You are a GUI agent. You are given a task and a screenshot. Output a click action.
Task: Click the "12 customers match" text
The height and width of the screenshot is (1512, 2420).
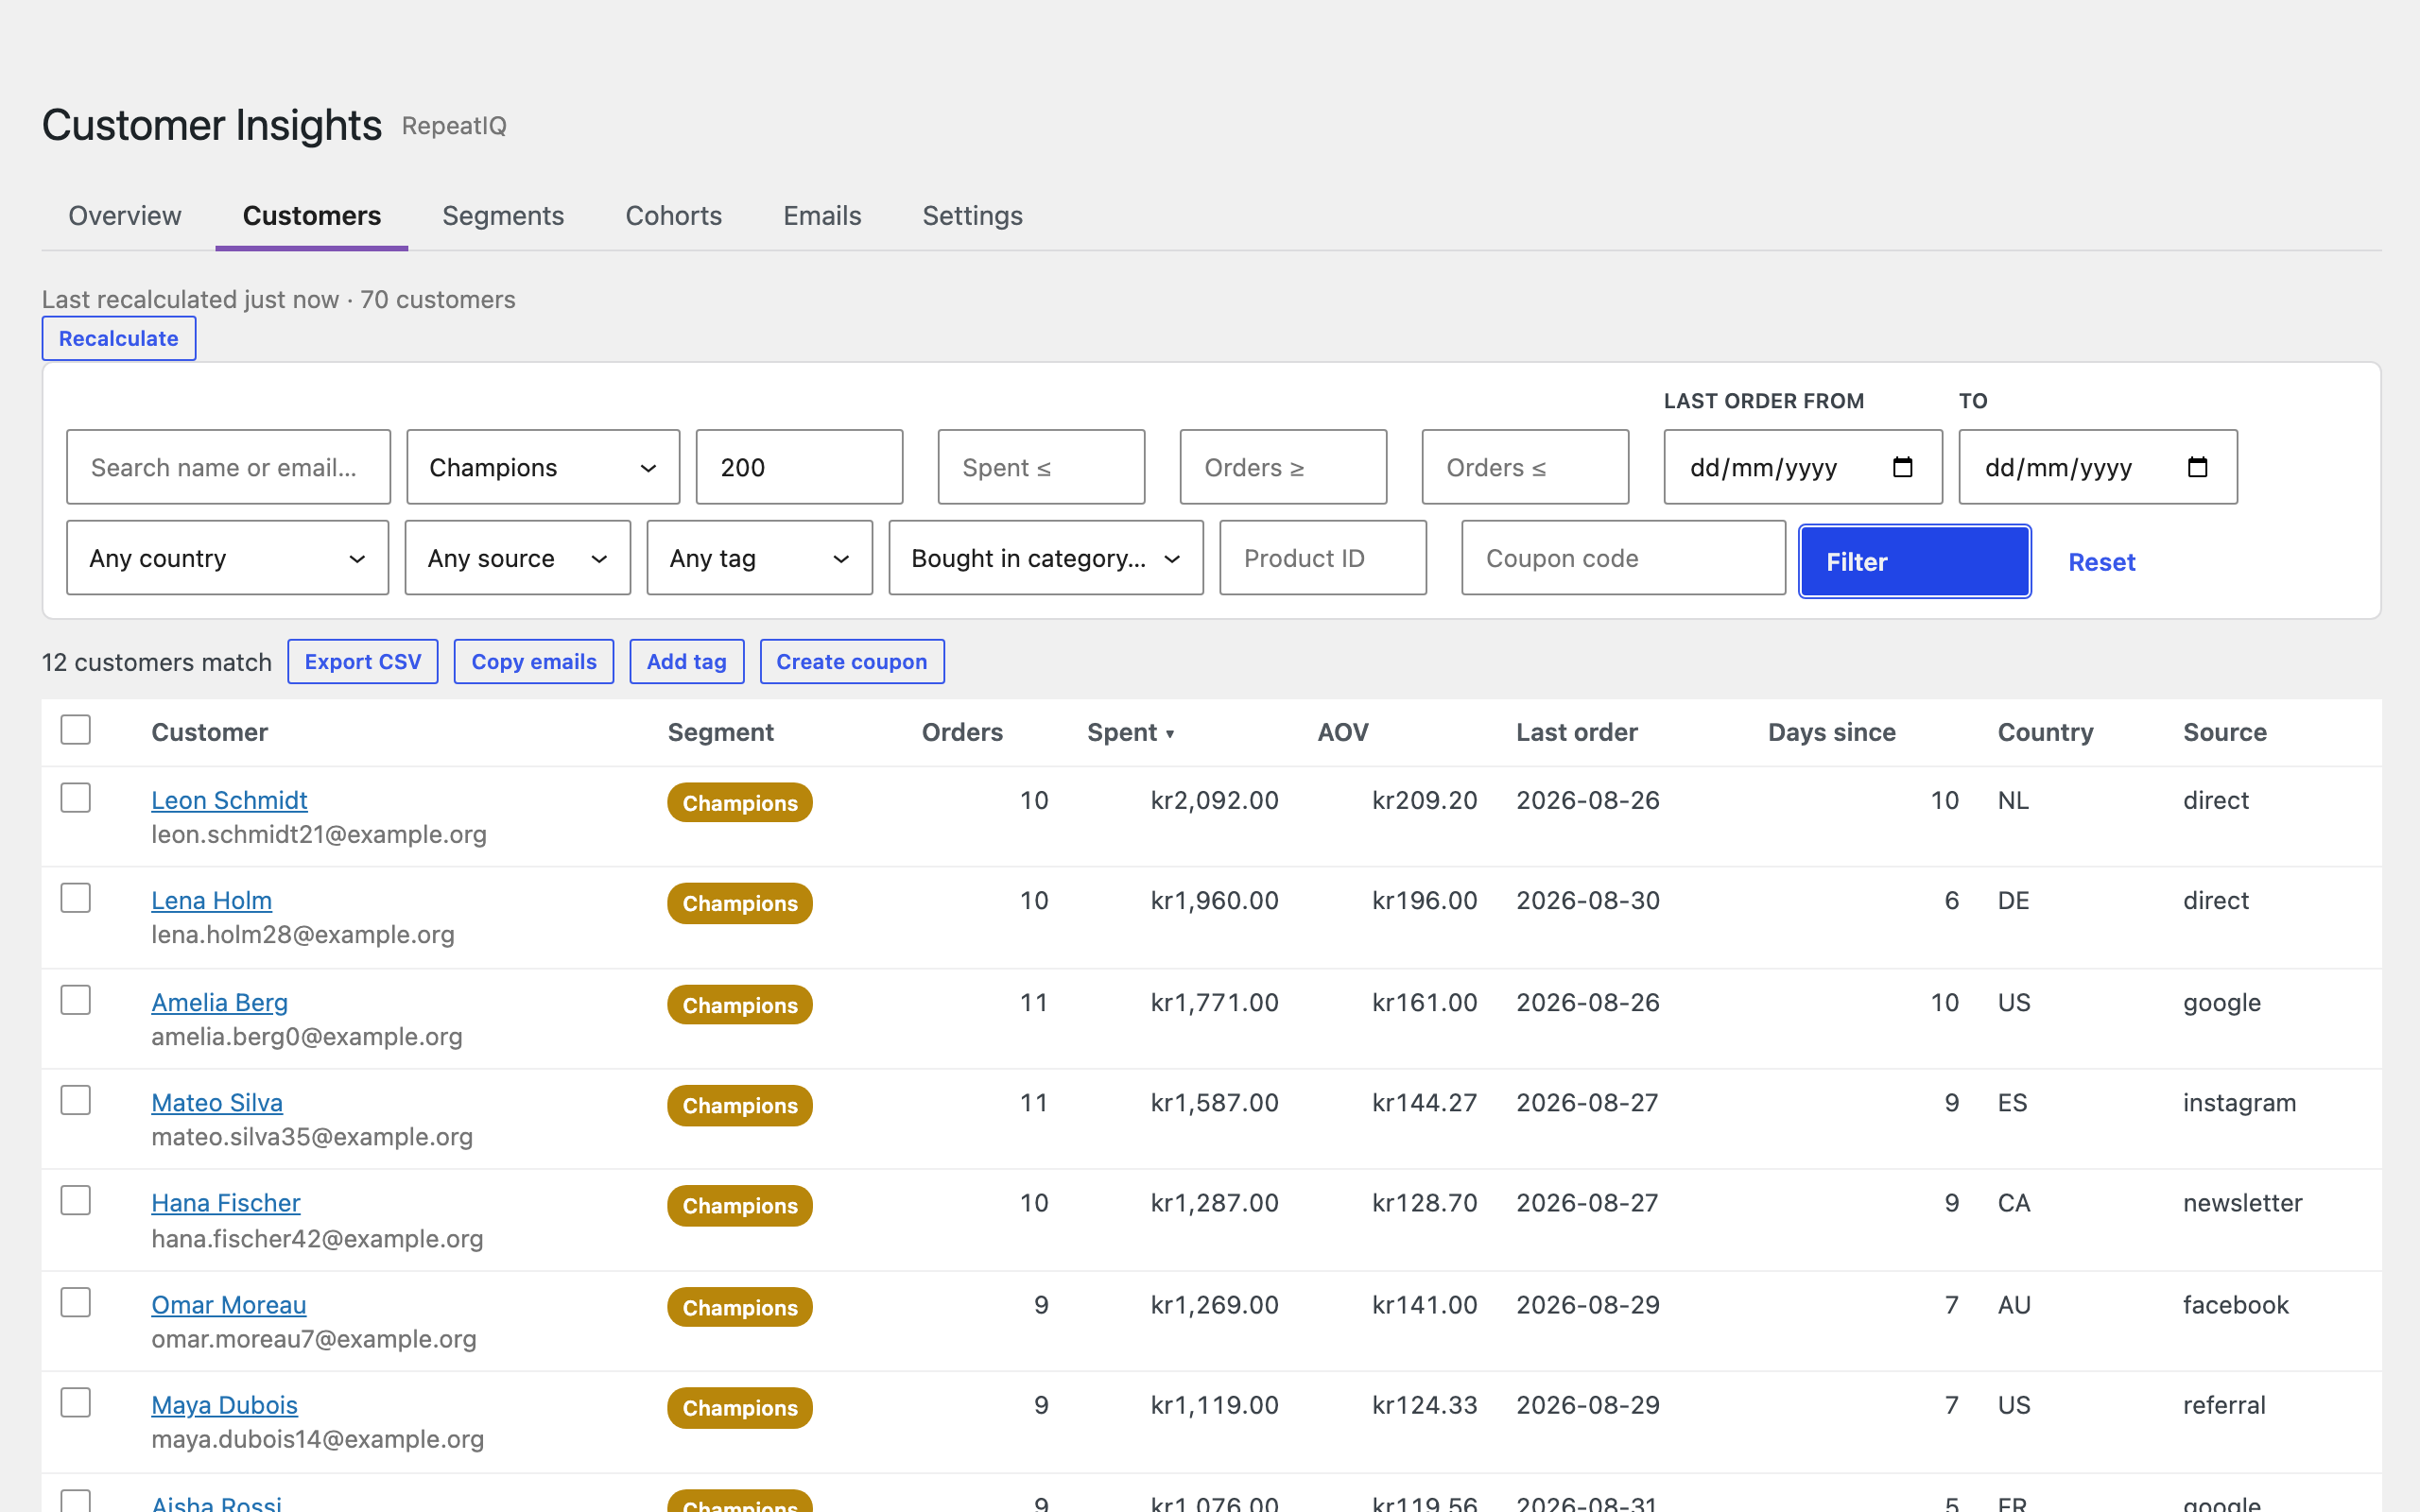tap(157, 662)
